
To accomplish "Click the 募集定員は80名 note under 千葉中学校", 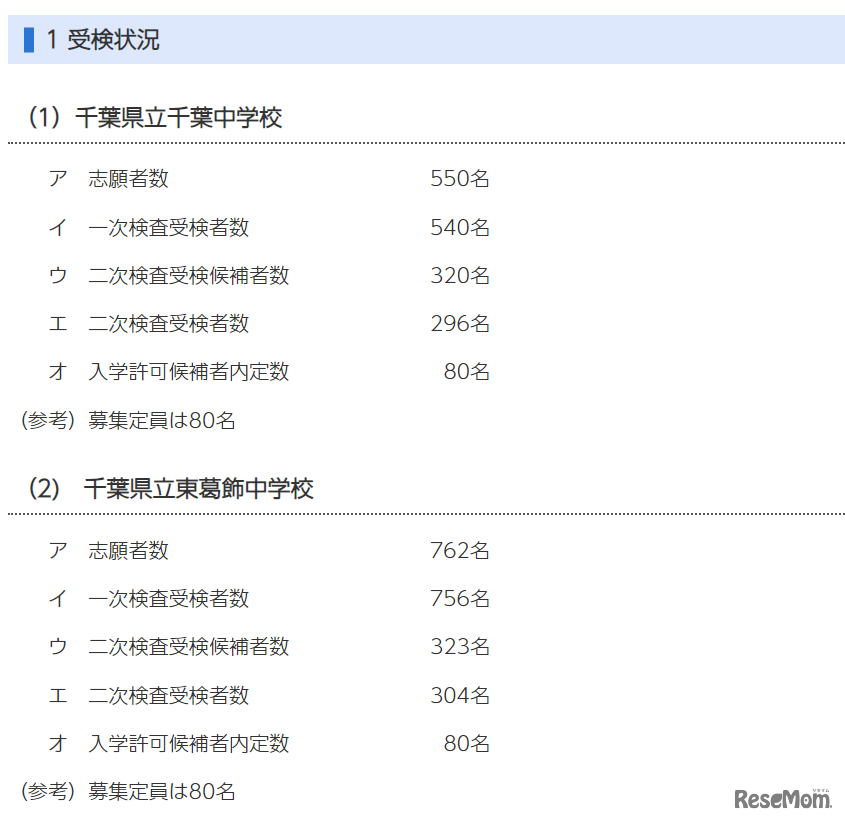I will point(162,421).
